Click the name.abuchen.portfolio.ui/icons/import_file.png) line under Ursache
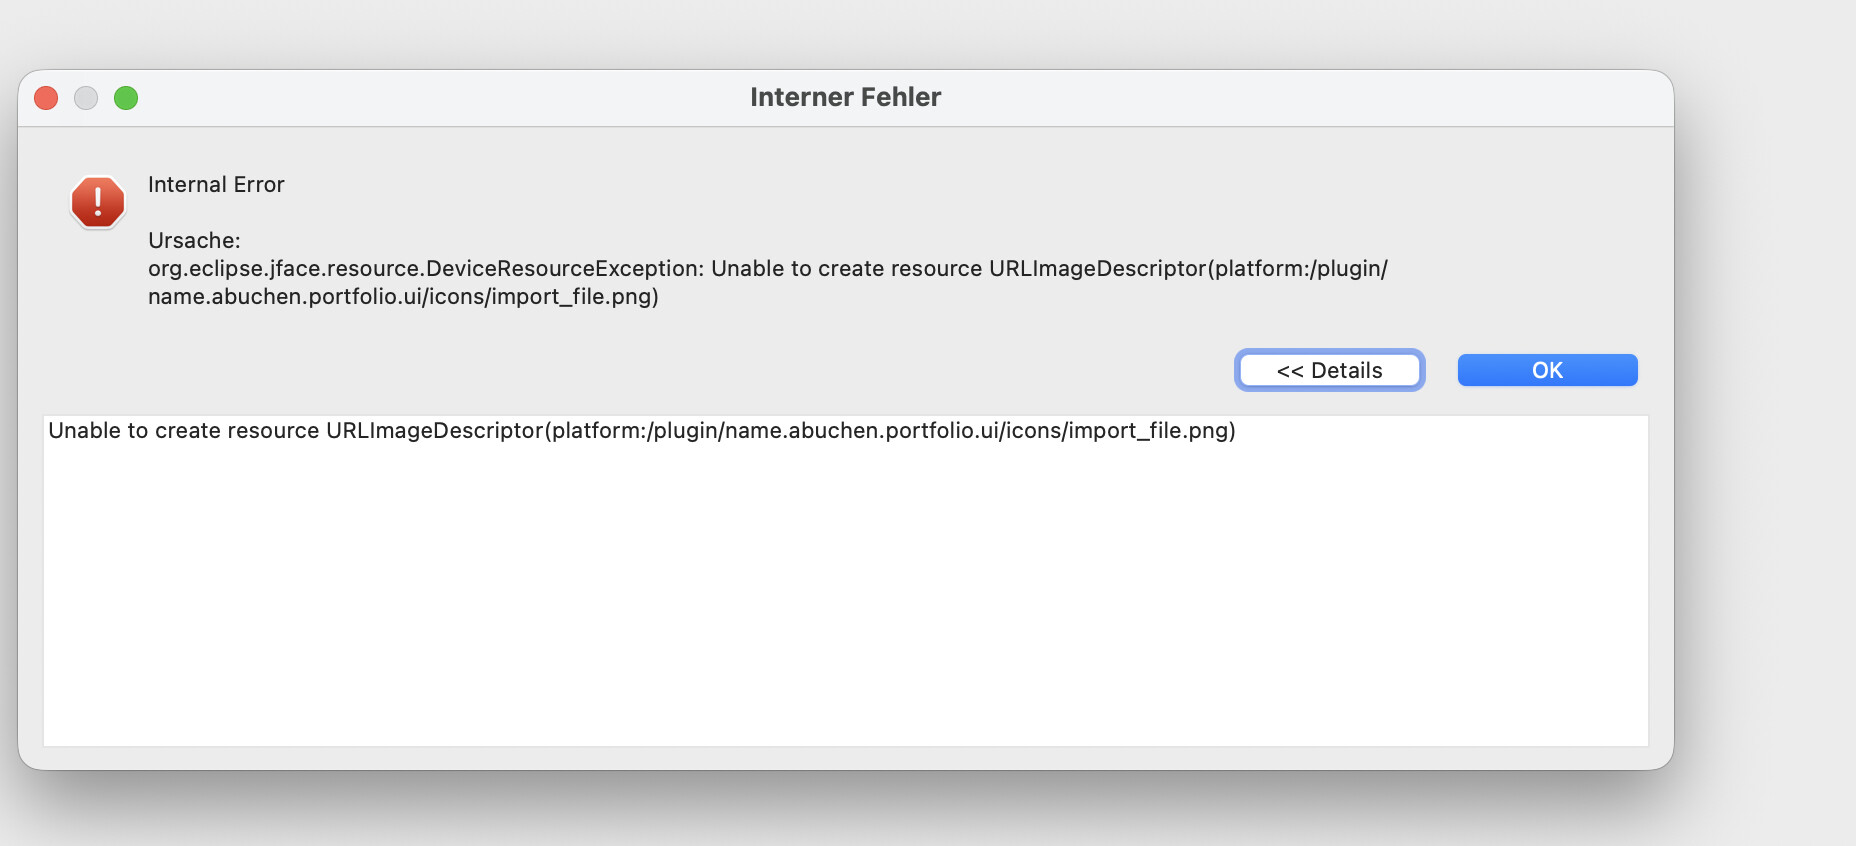The image size is (1856, 846). 403,297
